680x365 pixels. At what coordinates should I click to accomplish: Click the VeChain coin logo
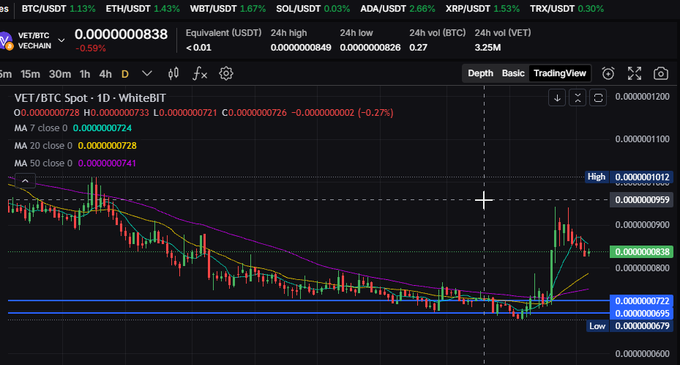[6, 41]
